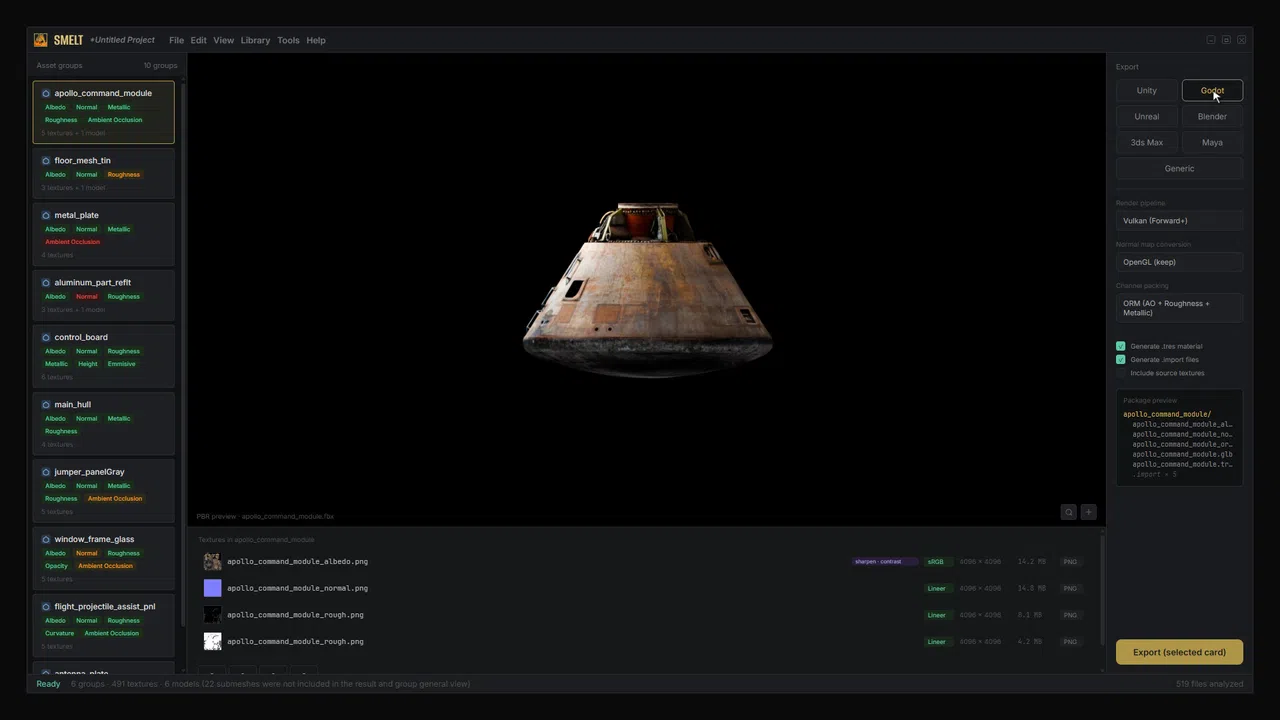Click the apollo_command_module/ folder in package preview

click(1167, 414)
